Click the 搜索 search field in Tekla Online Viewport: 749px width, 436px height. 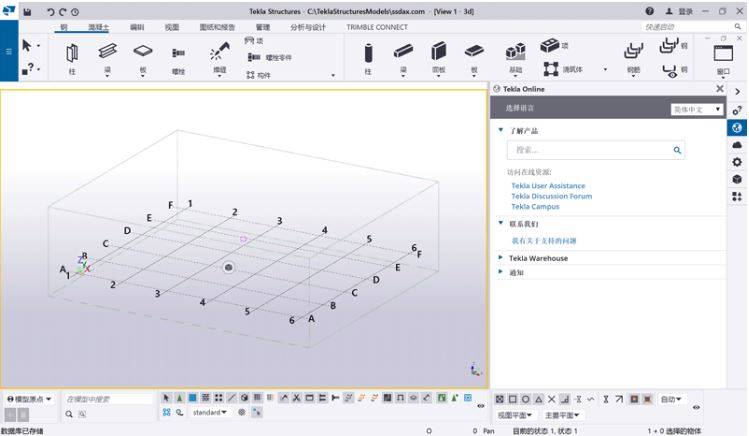pyautogui.click(x=590, y=150)
